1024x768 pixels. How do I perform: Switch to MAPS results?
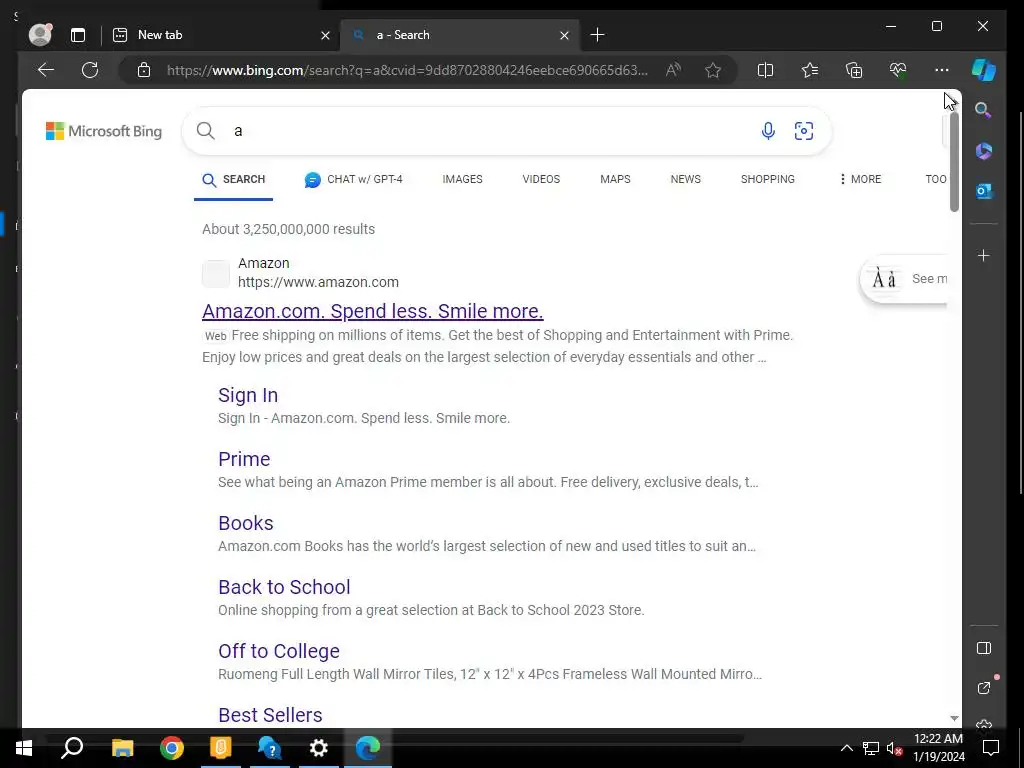point(615,180)
